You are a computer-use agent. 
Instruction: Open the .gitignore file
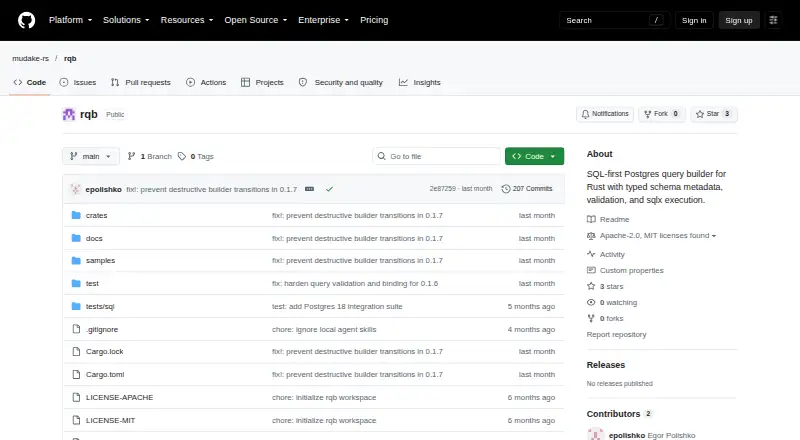(102, 329)
